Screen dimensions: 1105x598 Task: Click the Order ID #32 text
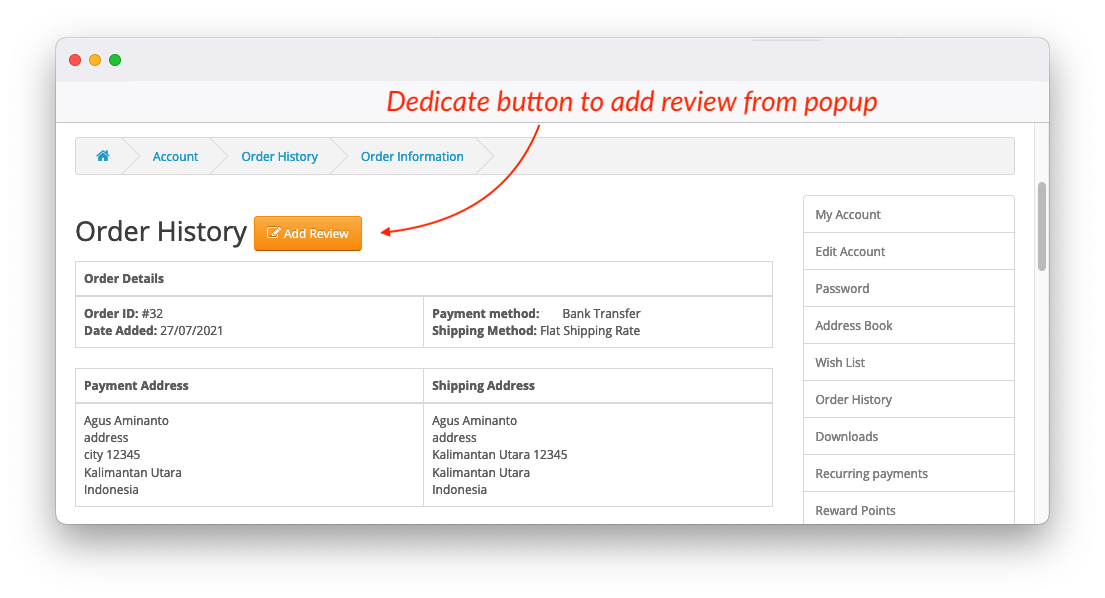tap(123, 313)
